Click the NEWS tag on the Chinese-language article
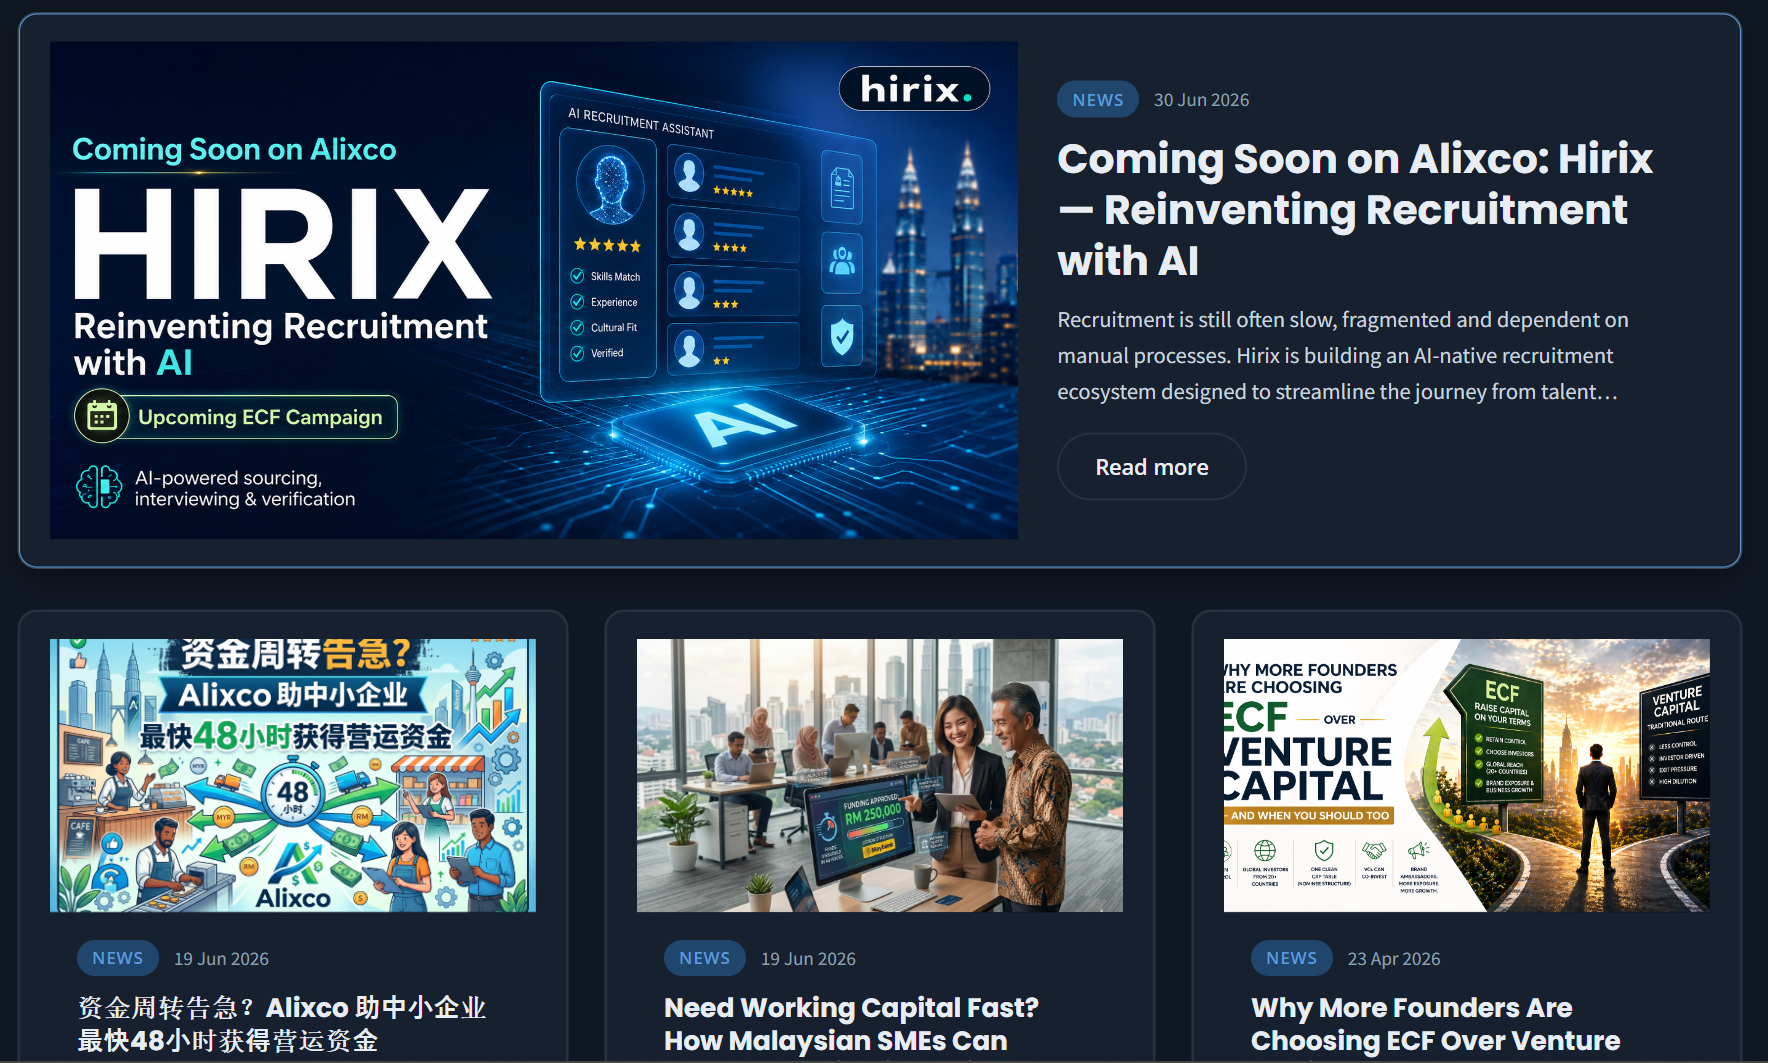Image resolution: width=1768 pixels, height=1063 pixels. click(118, 958)
